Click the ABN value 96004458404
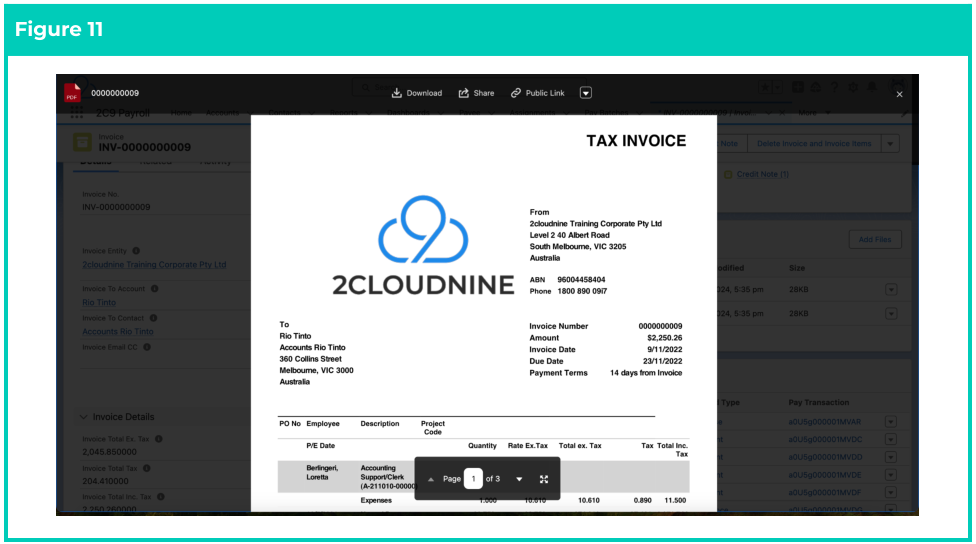 point(581,280)
